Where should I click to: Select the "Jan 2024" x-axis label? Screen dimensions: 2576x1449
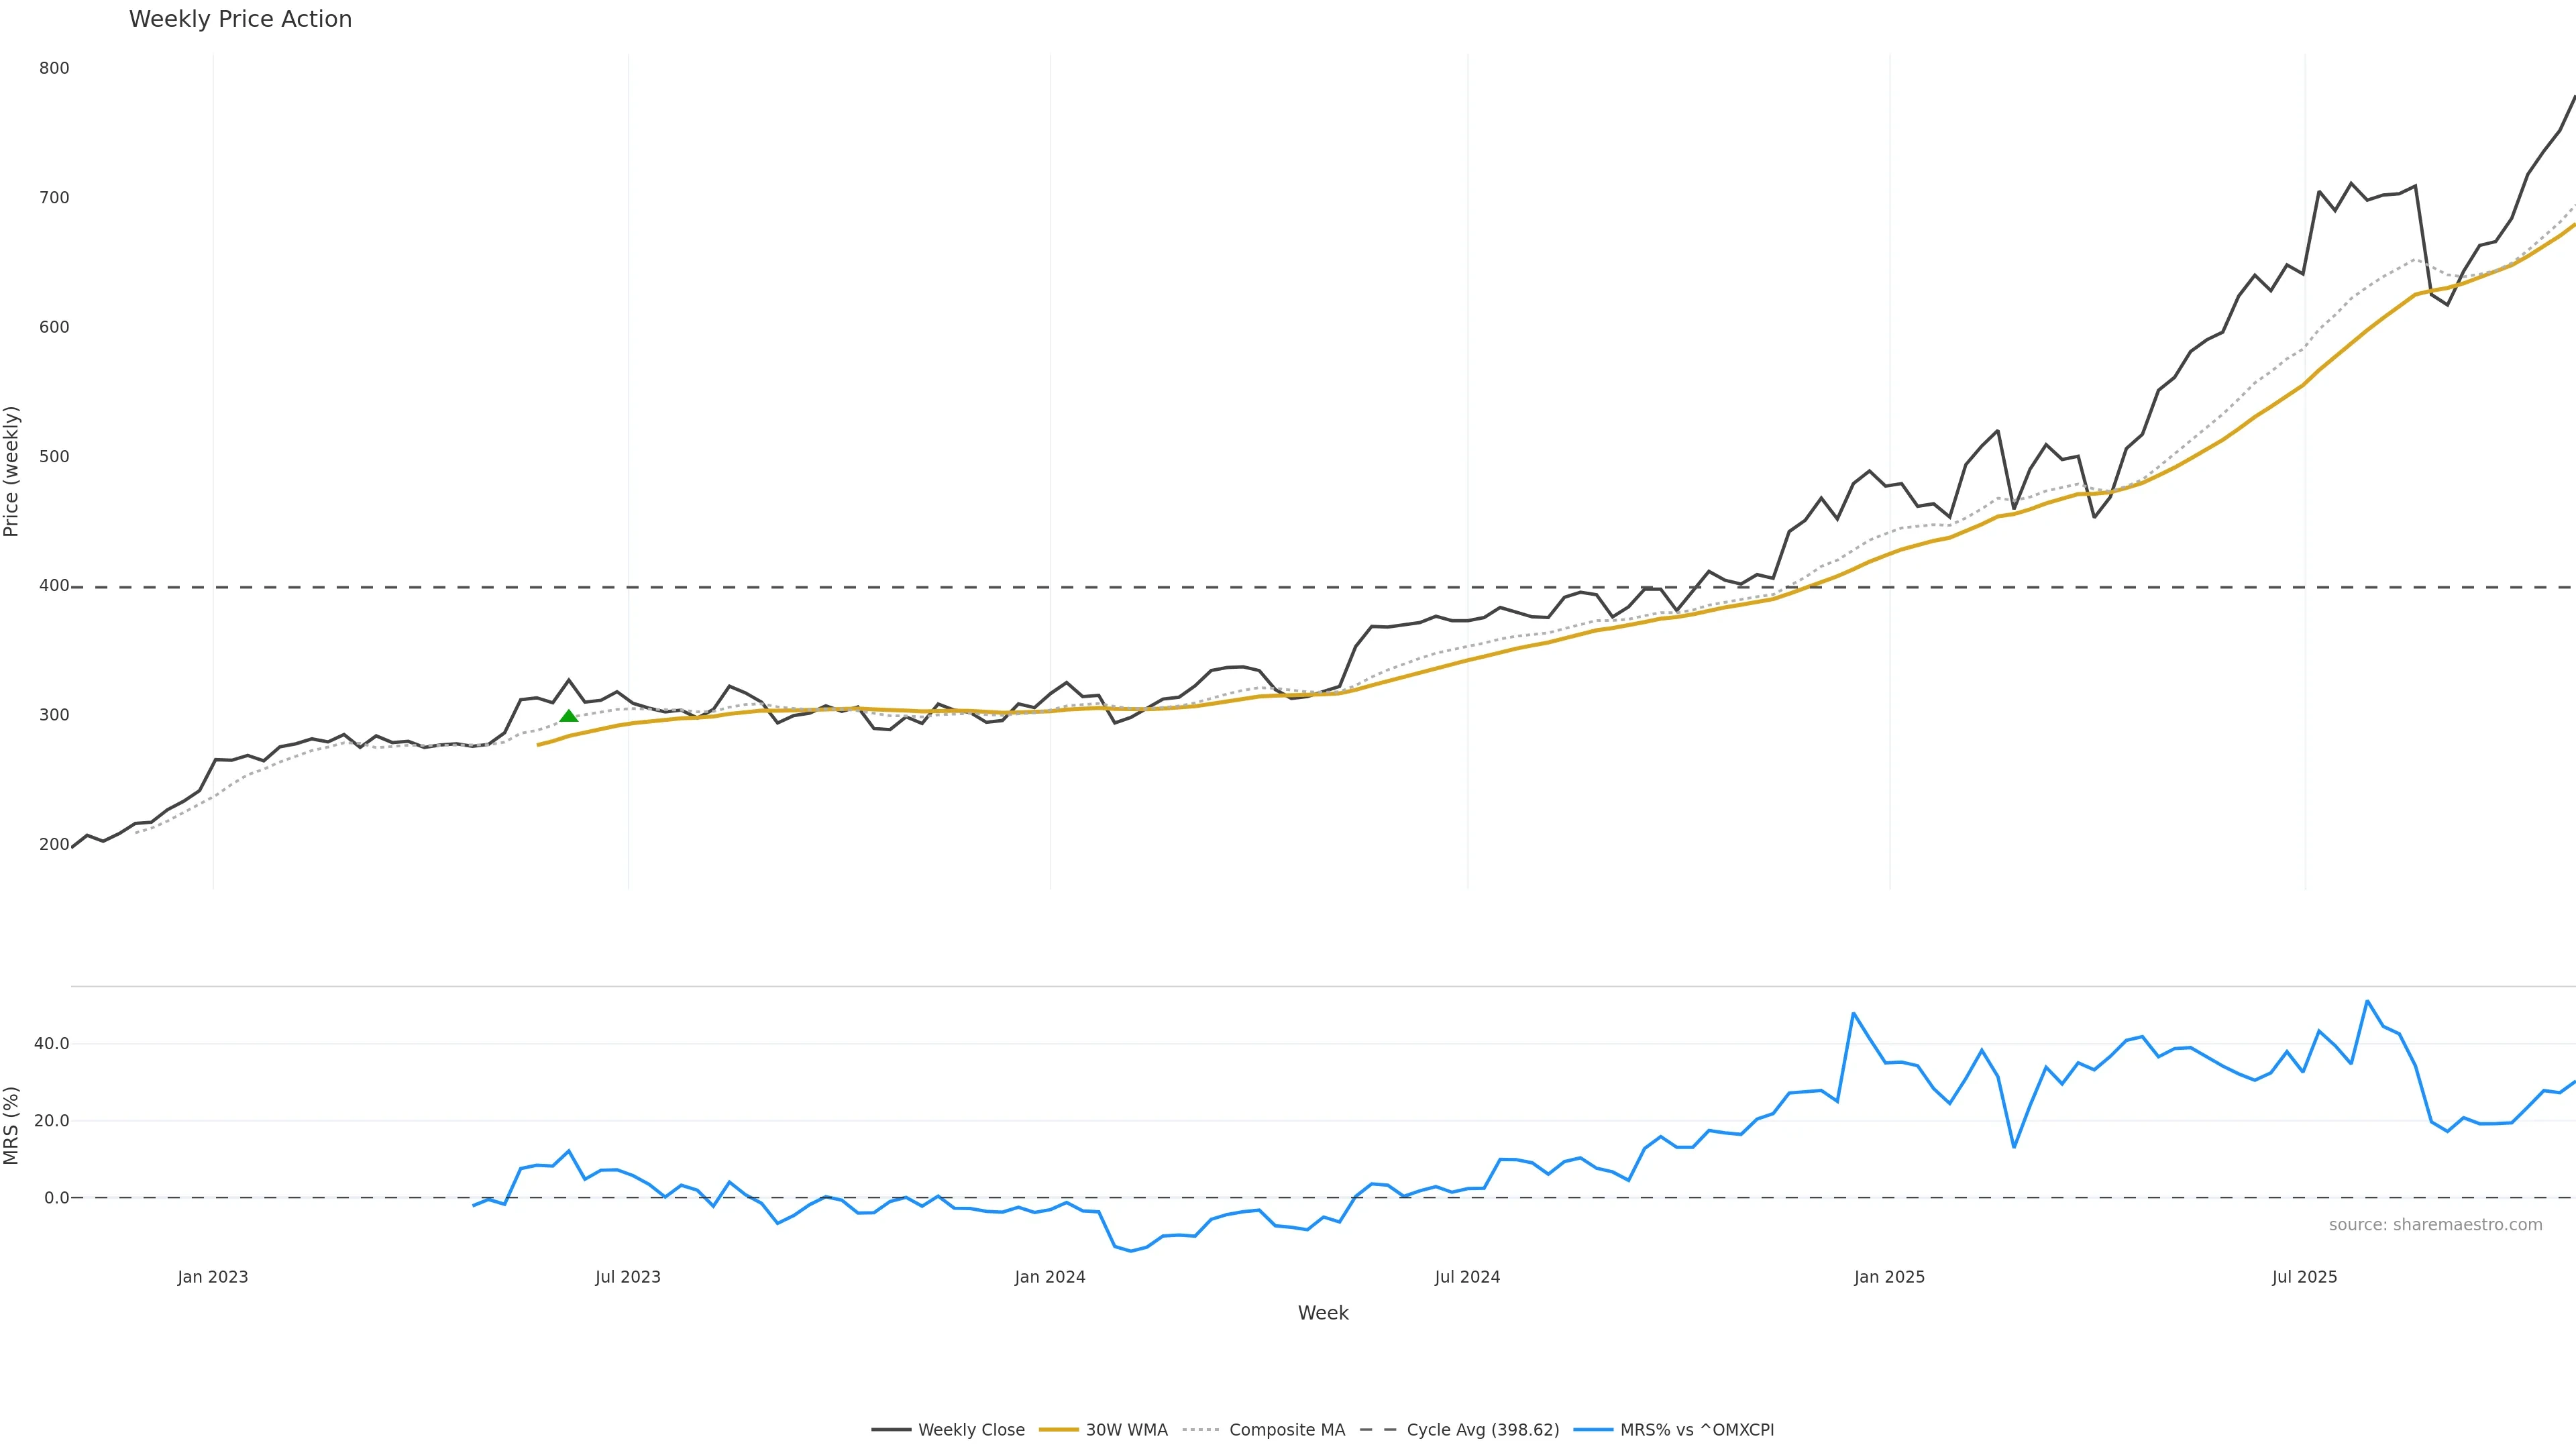[1050, 1277]
